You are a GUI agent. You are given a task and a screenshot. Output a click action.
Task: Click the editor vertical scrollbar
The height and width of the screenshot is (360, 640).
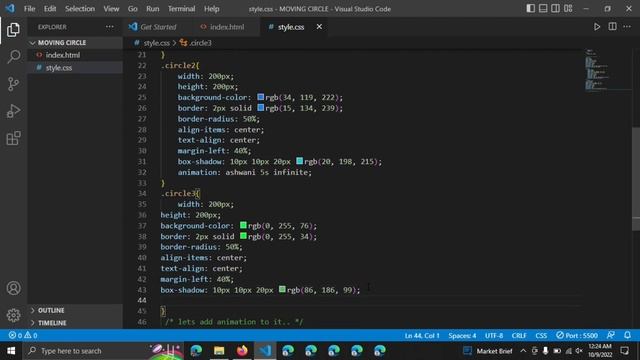pos(636,178)
